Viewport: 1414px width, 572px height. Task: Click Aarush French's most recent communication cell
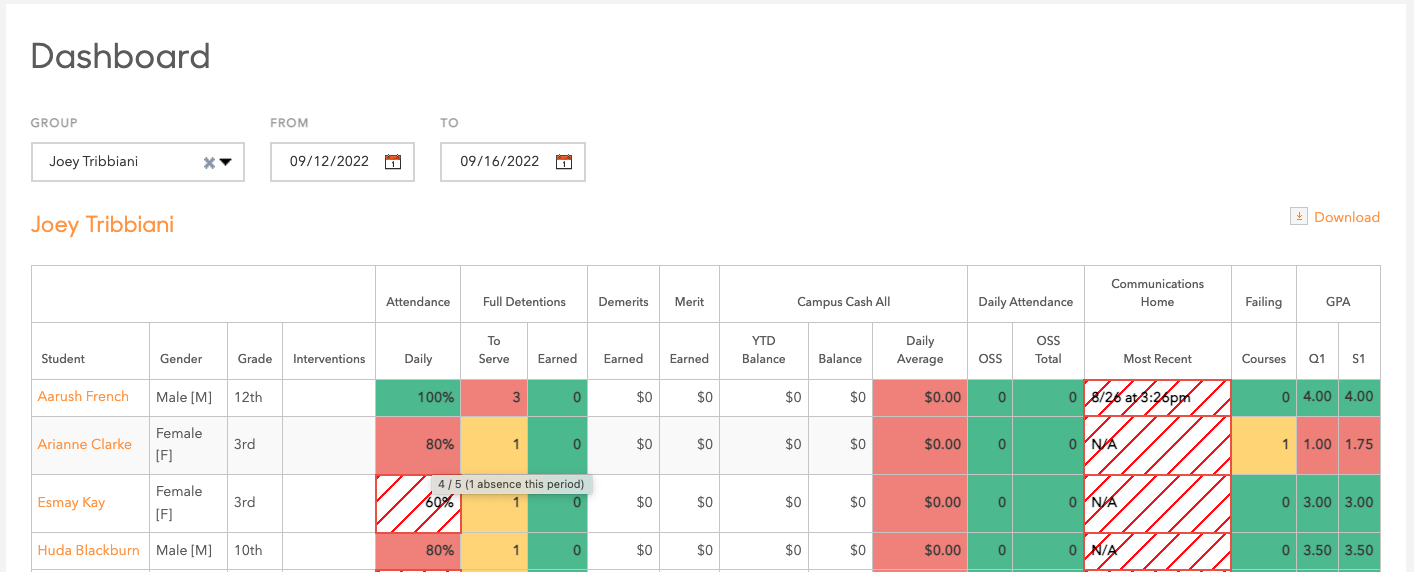[x=1157, y=397]
